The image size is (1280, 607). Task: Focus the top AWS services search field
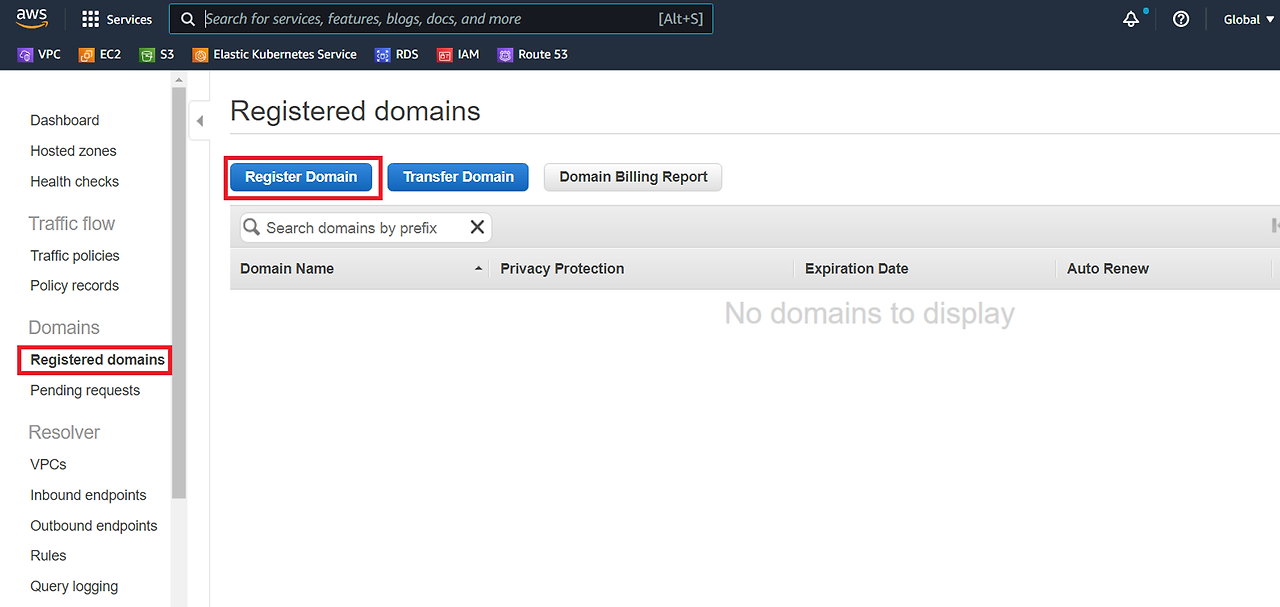coord(440,19)
